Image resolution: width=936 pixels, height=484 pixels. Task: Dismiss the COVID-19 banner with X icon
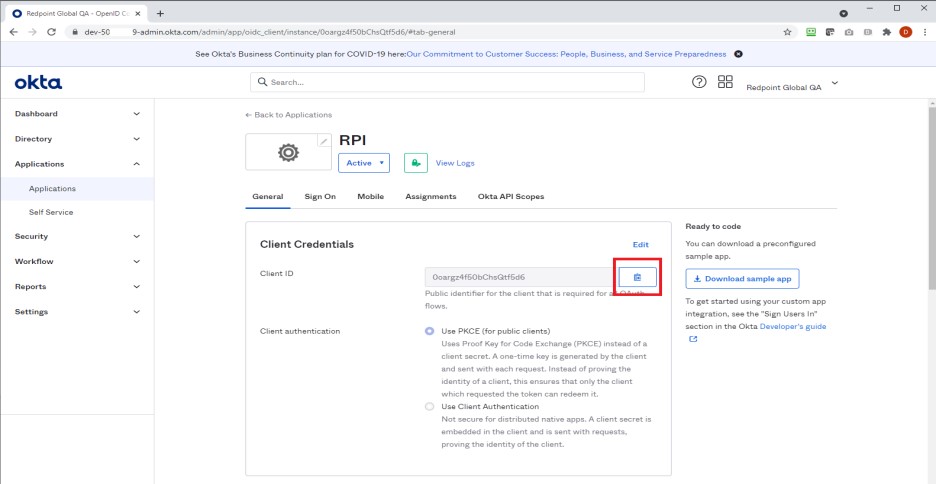[738, 53]
